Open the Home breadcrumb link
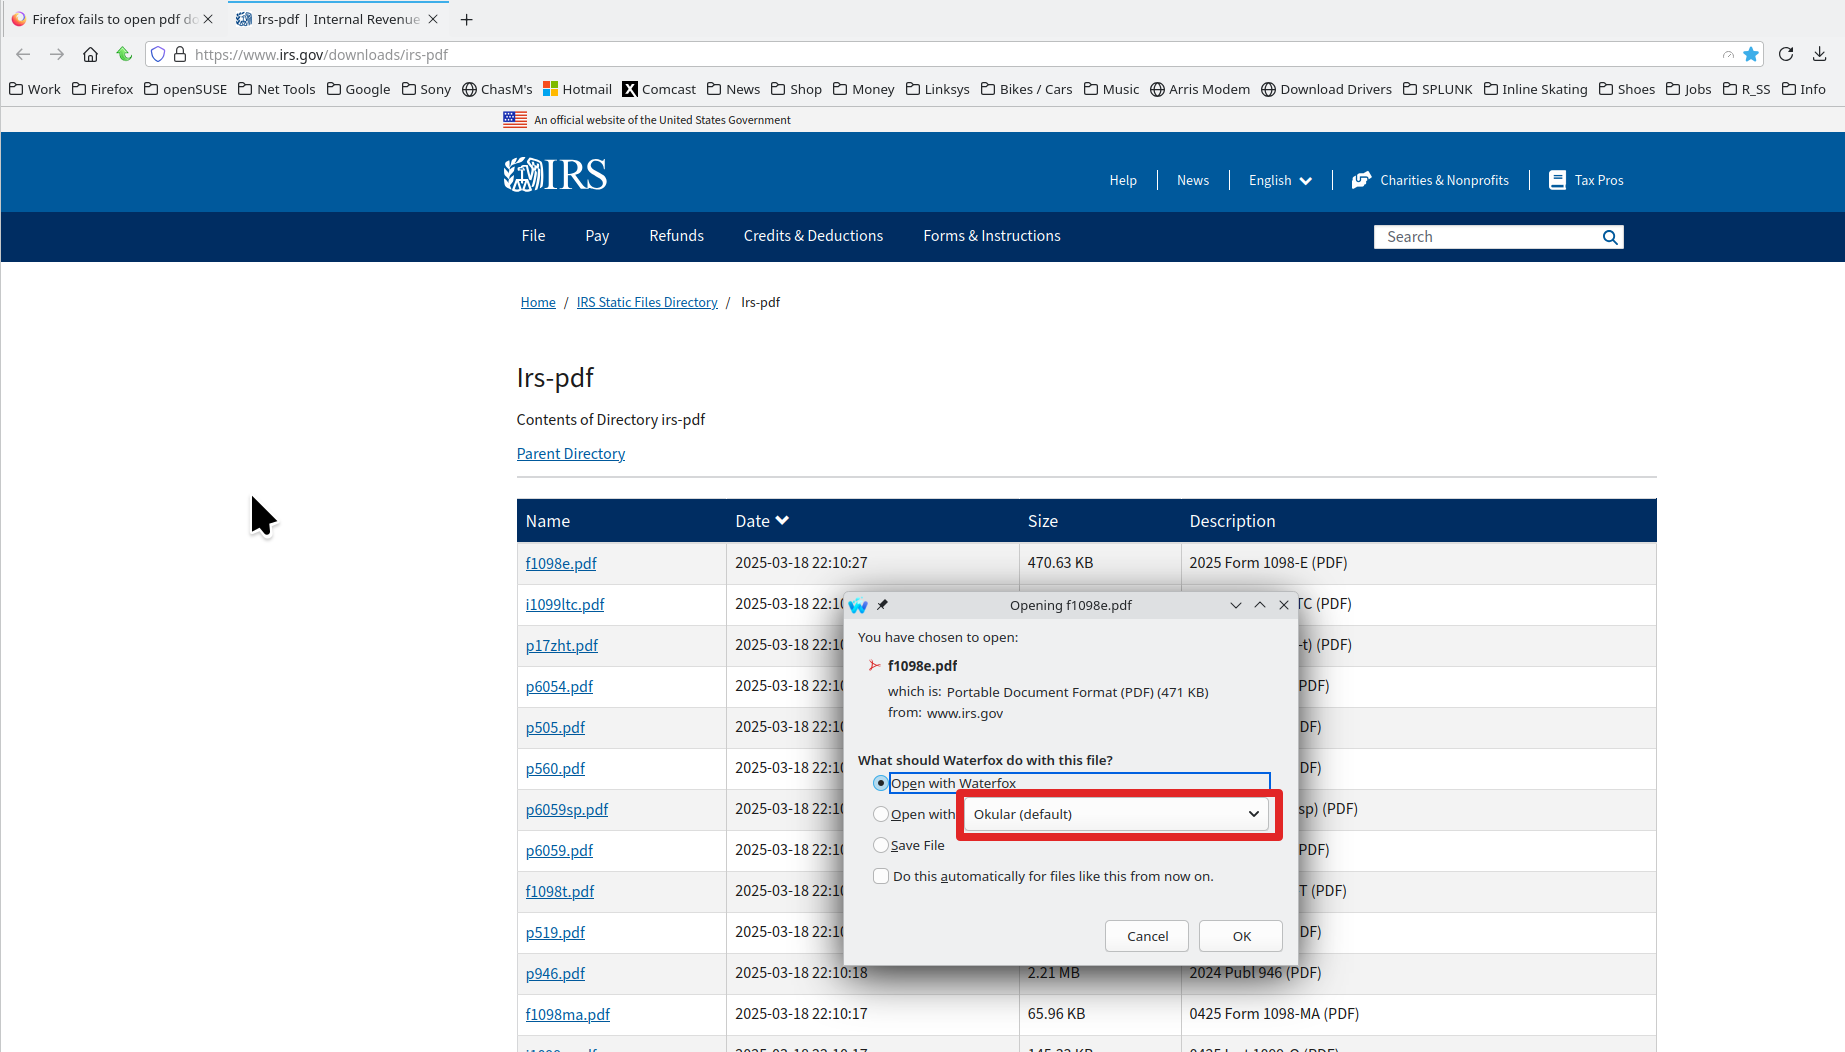 pos(538,302)
